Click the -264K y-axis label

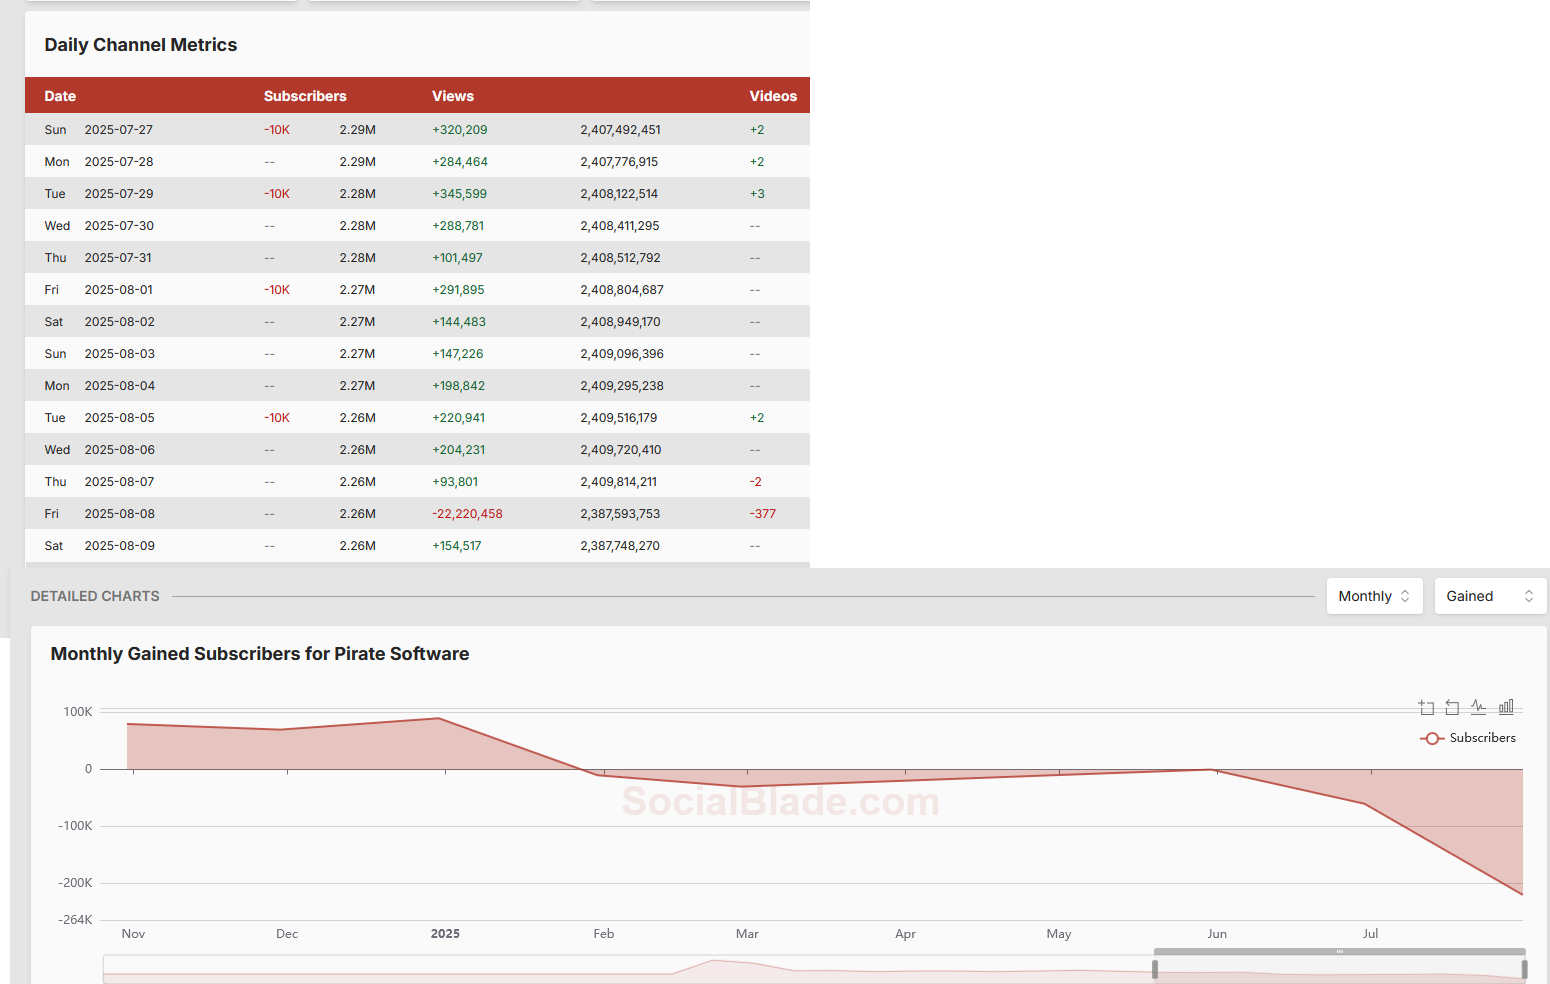click(x=75, y=920)
